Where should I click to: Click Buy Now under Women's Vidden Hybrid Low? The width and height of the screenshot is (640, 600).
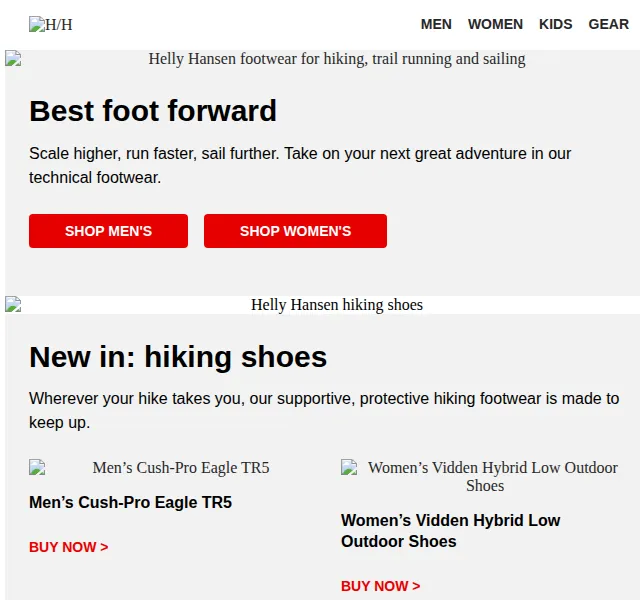[380, 586]
